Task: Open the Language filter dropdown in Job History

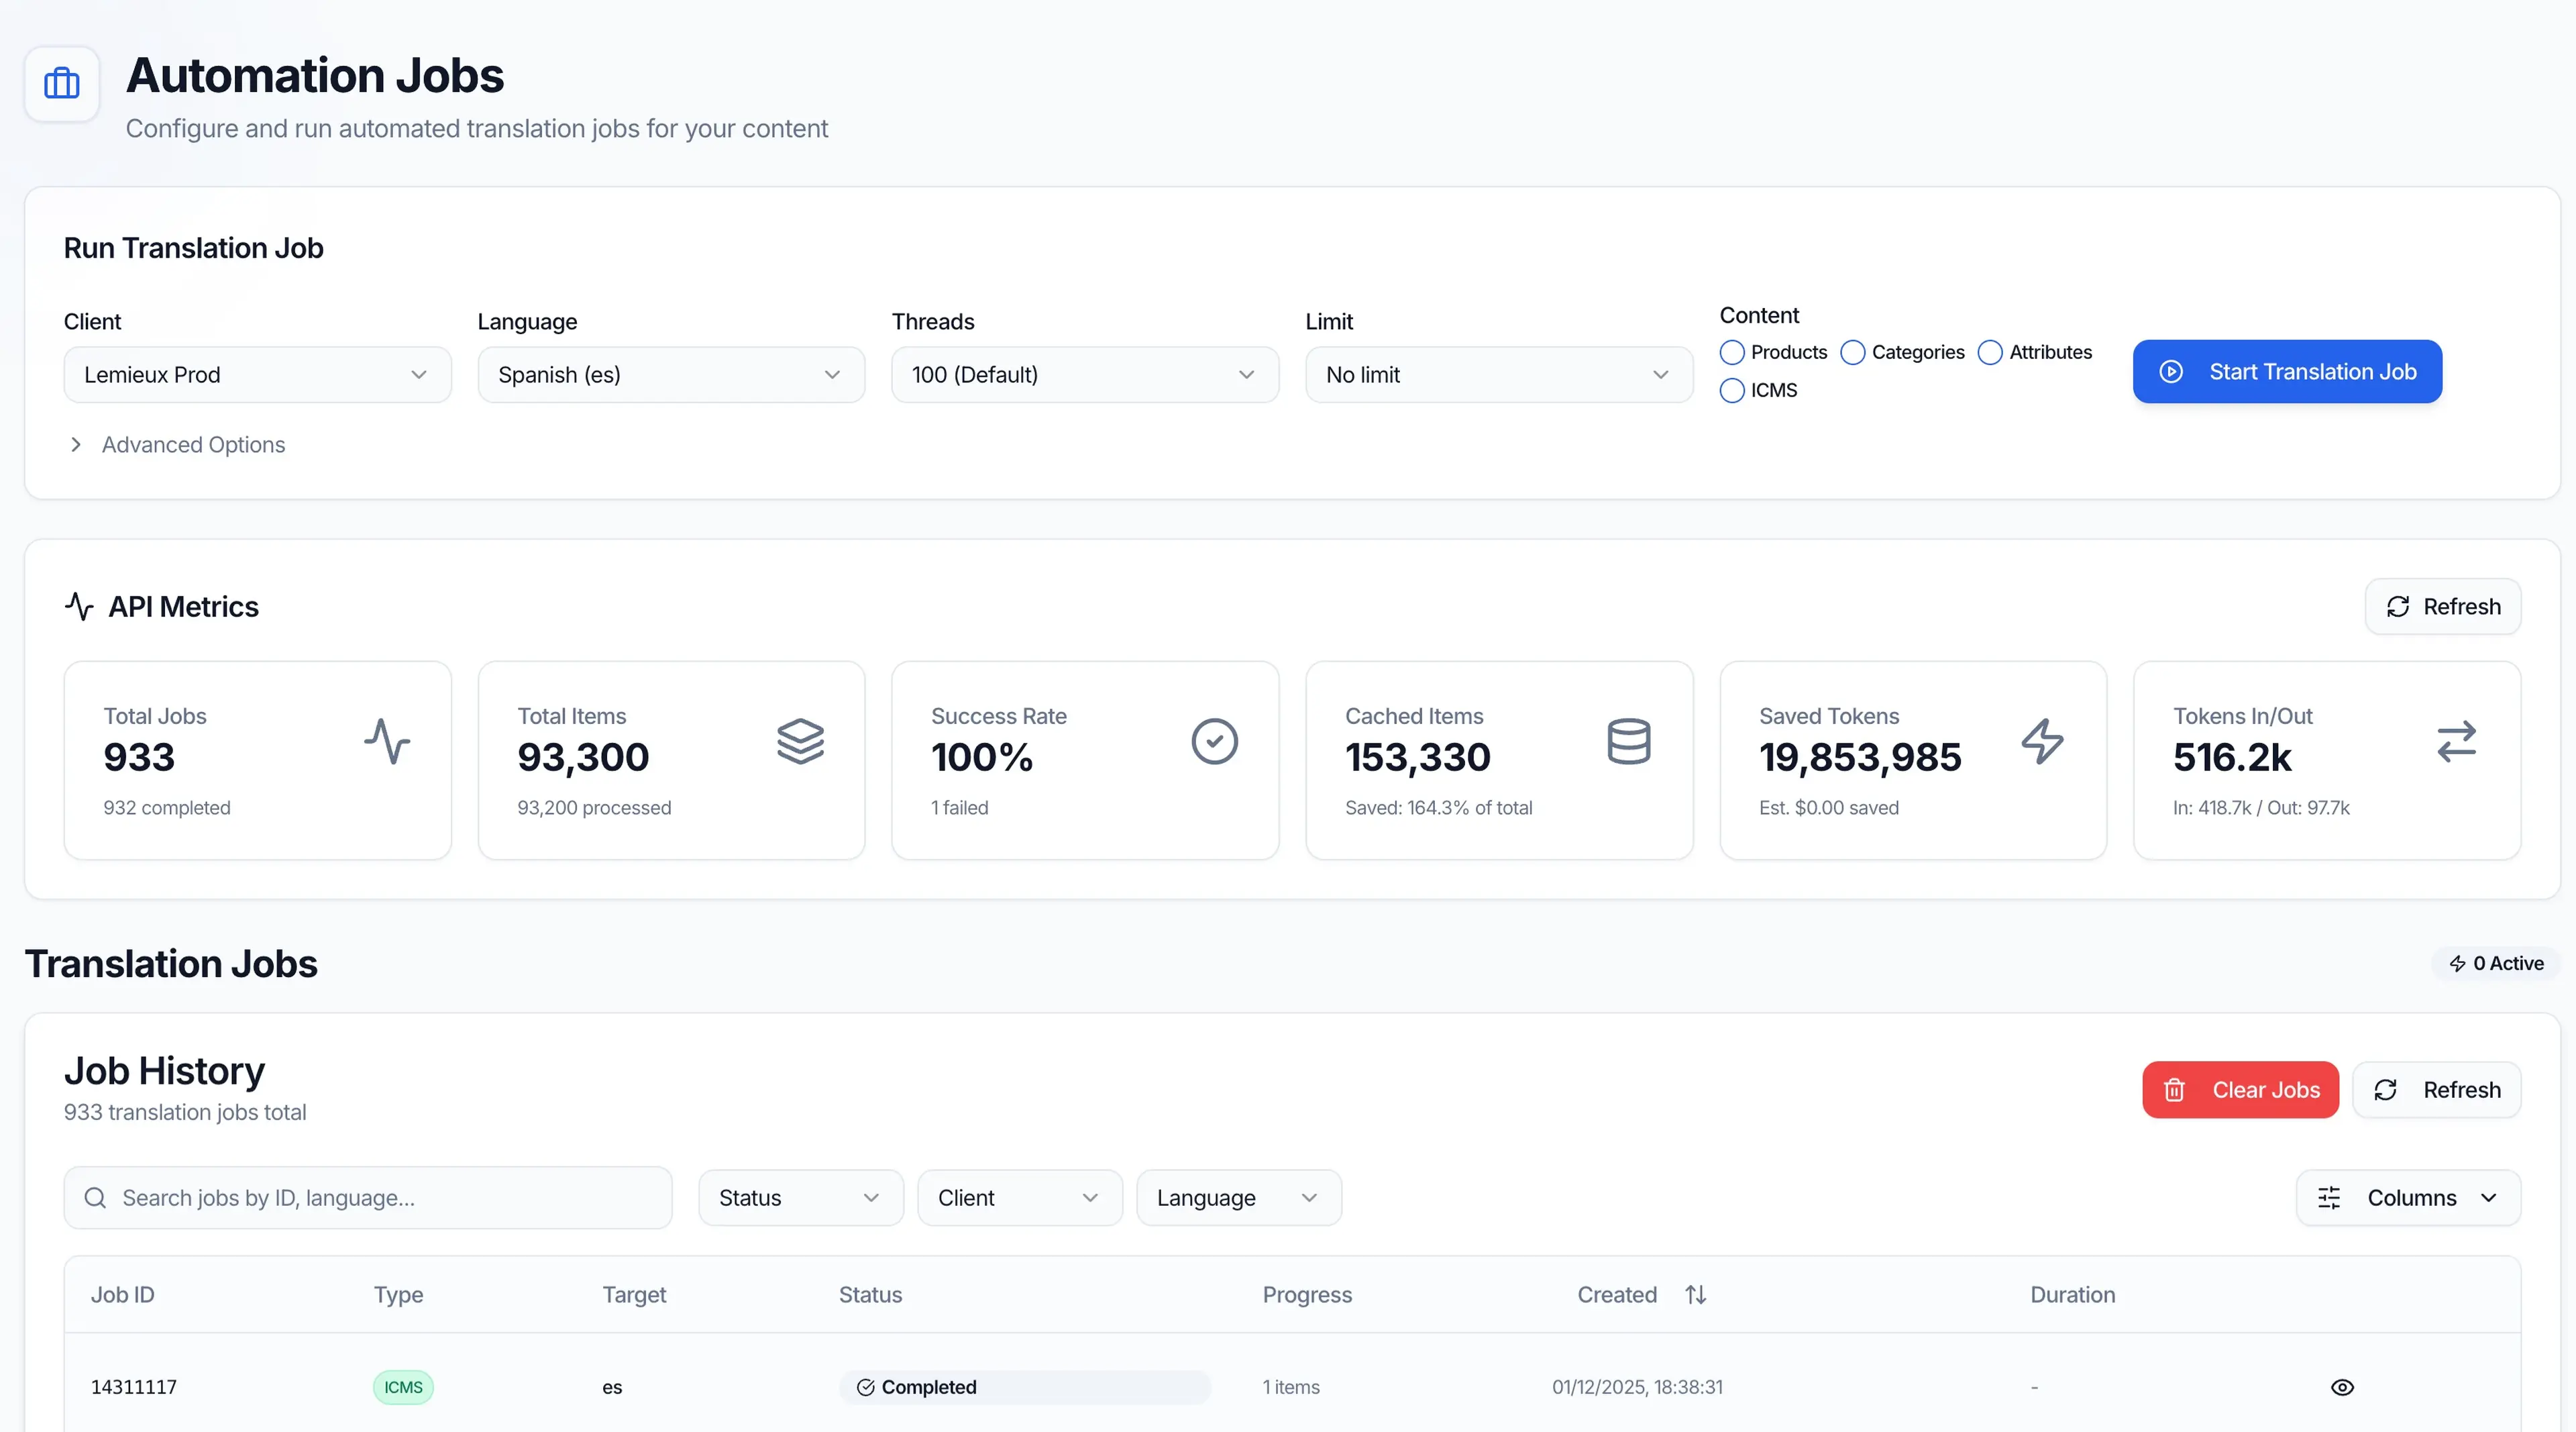Action: [x=1239, y=1198]
